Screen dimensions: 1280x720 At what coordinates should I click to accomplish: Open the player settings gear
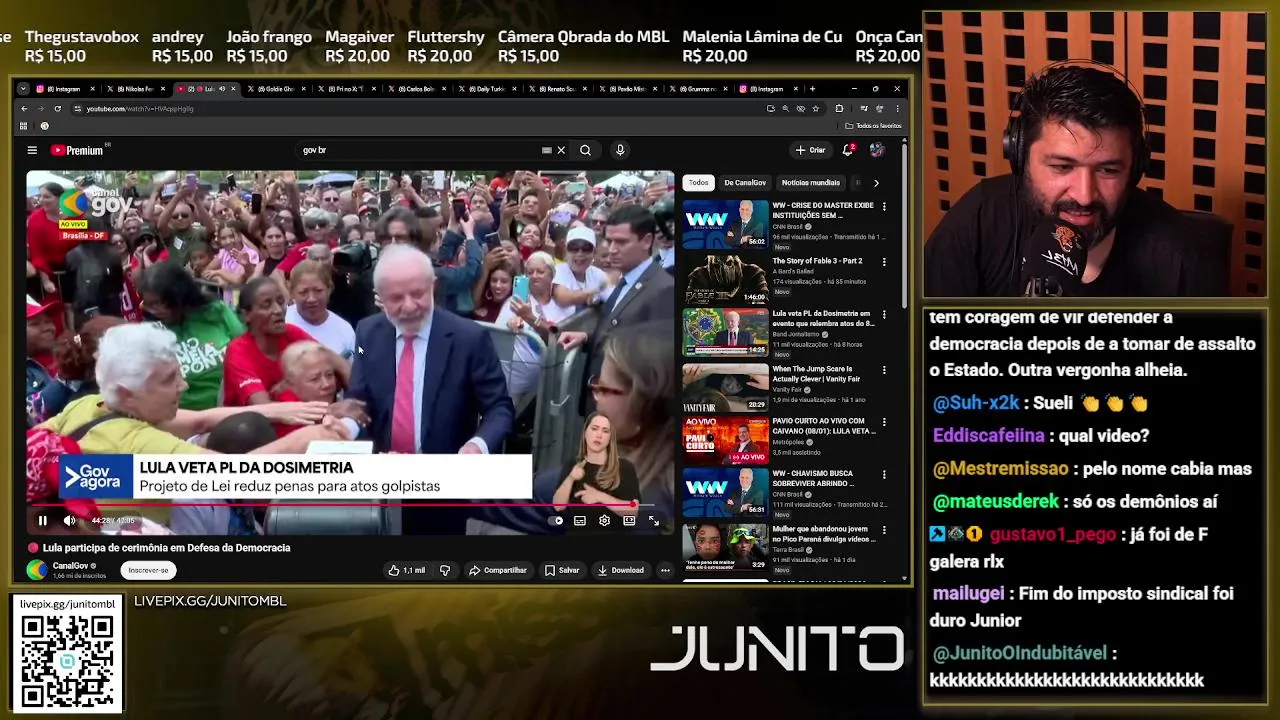(x=604, y=520)
